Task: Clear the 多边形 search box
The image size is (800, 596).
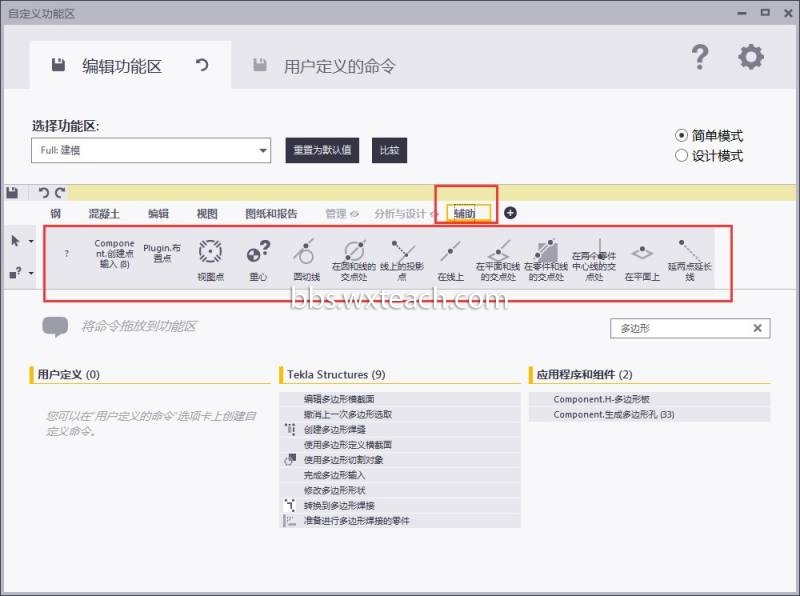Action: click(x=757, y=328)
